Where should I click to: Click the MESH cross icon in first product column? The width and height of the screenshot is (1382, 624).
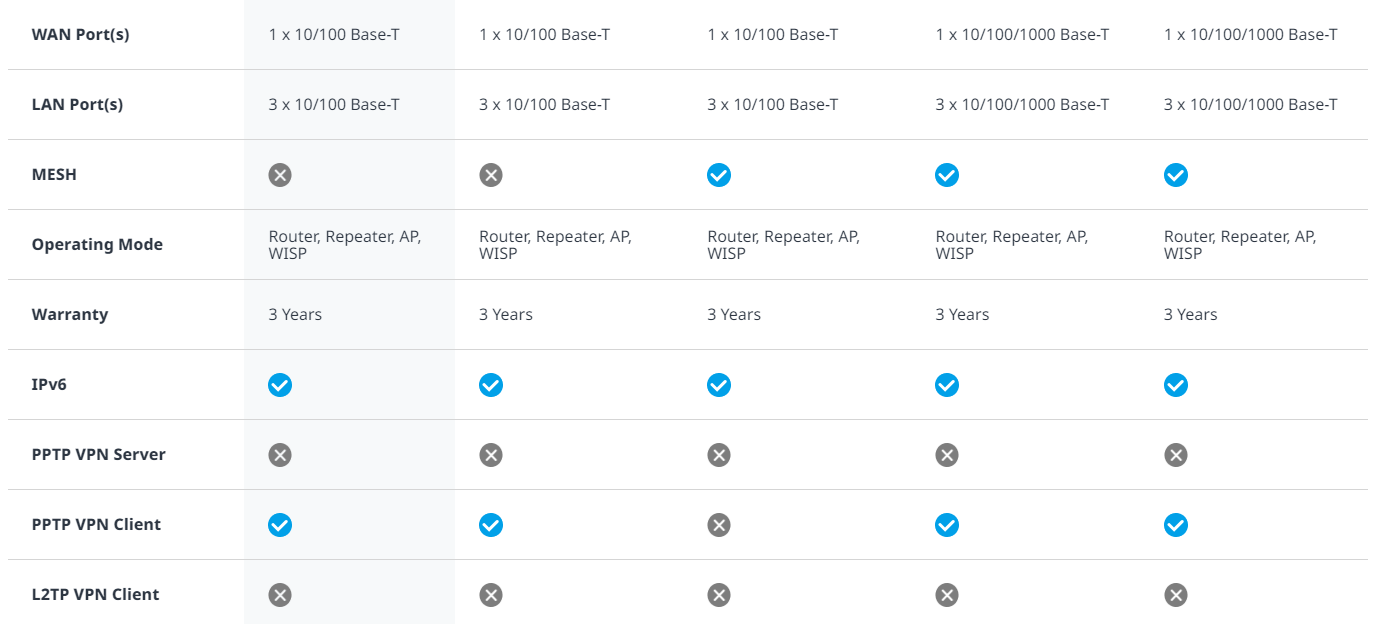coord(280,175)
